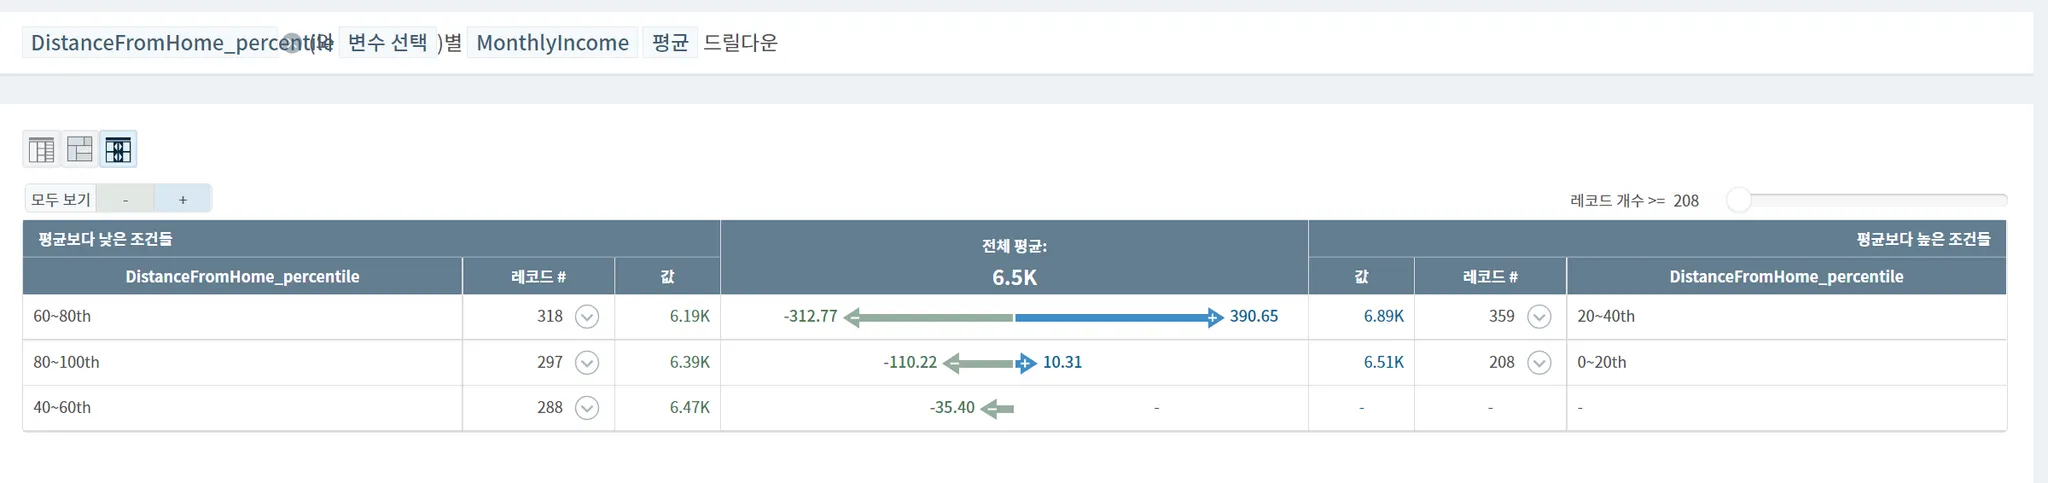Click the 6.89K value for 20~40th
This screenshot has width=2048, height=483.
1383,317
